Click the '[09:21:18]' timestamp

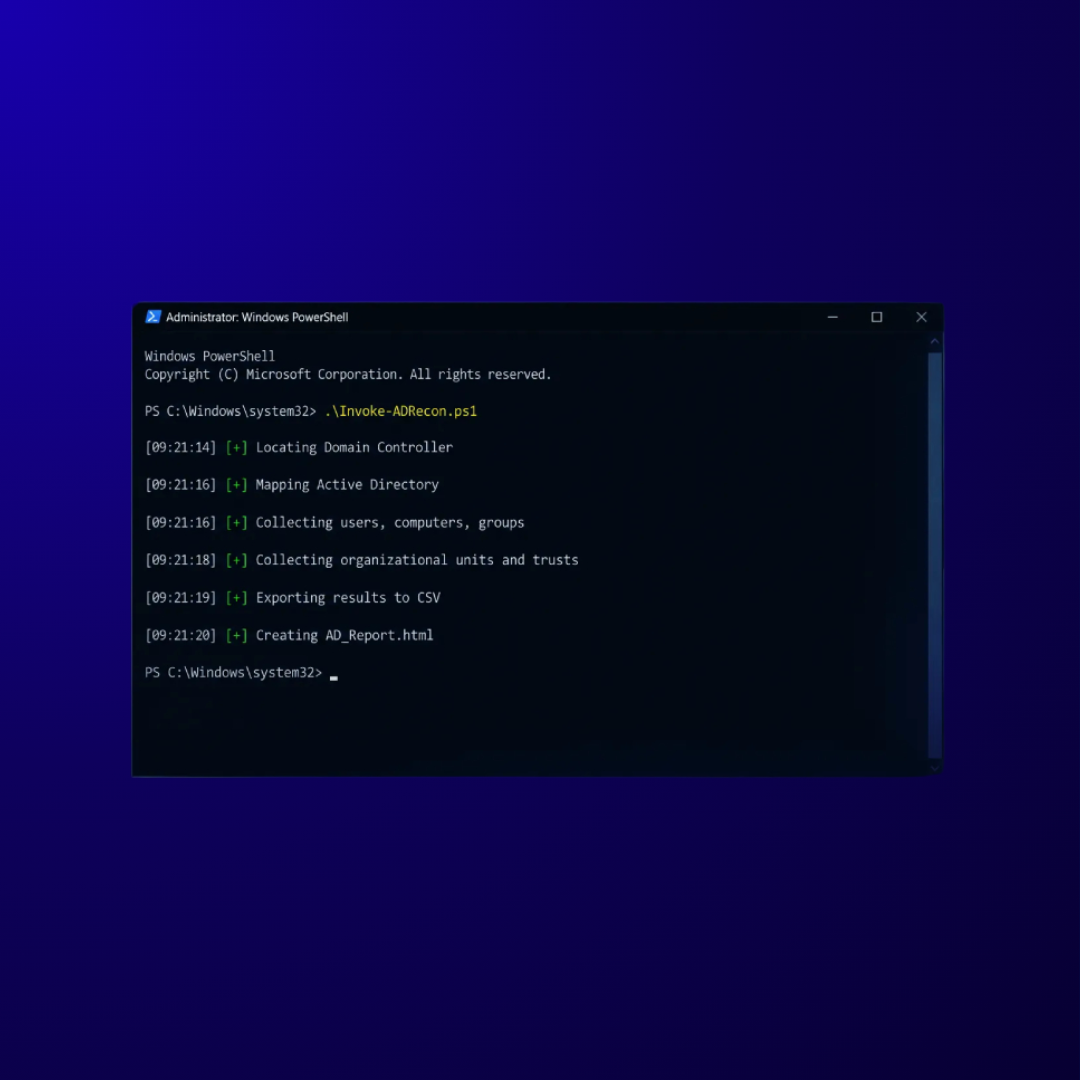tap(180, 560)
